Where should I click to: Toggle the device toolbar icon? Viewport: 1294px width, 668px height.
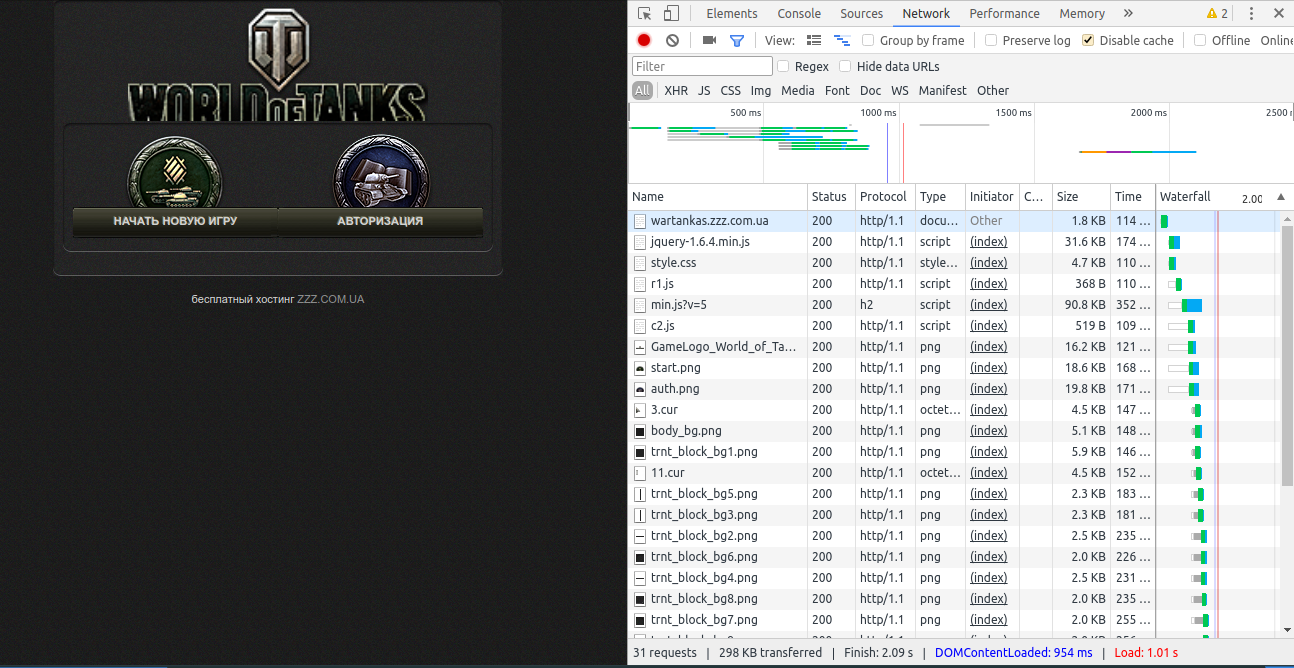pos(671,13)
